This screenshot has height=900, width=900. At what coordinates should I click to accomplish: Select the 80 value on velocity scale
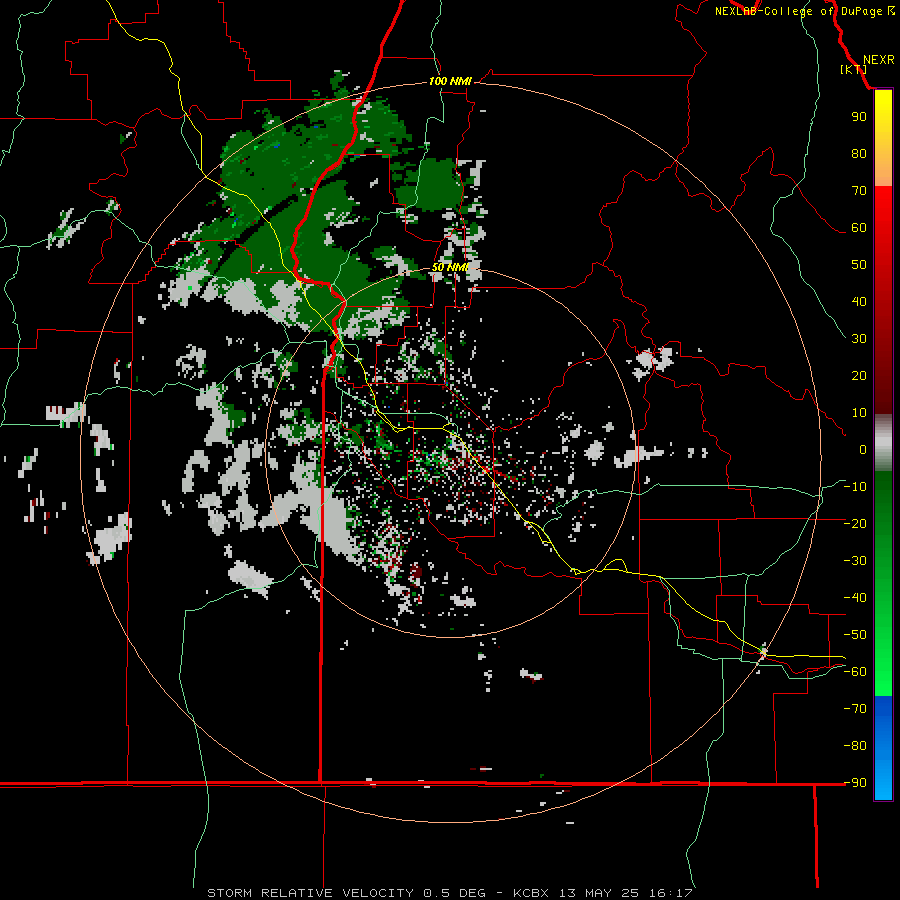(859, 153)
